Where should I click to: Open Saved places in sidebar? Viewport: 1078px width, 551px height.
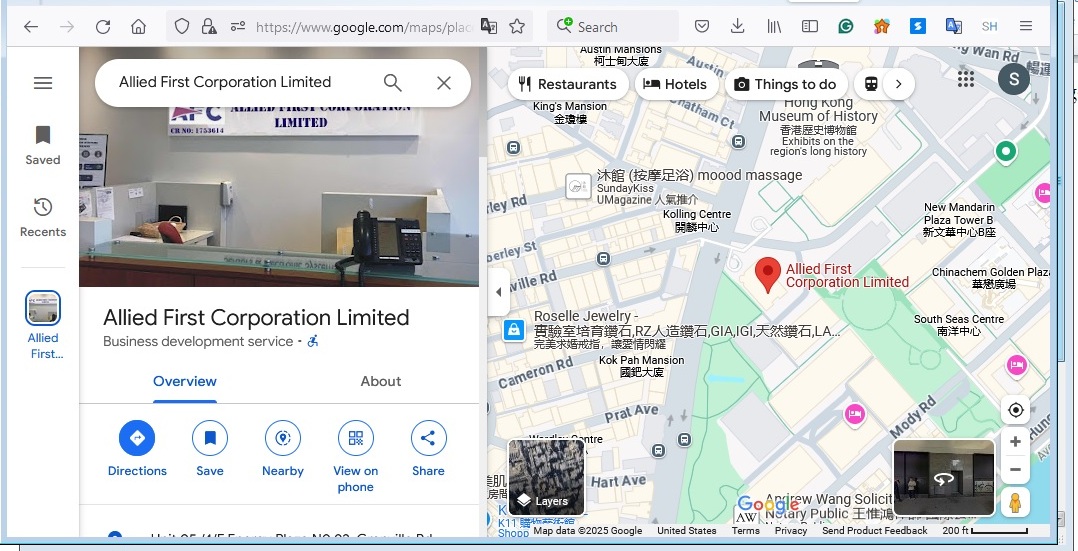coord(43,146)
